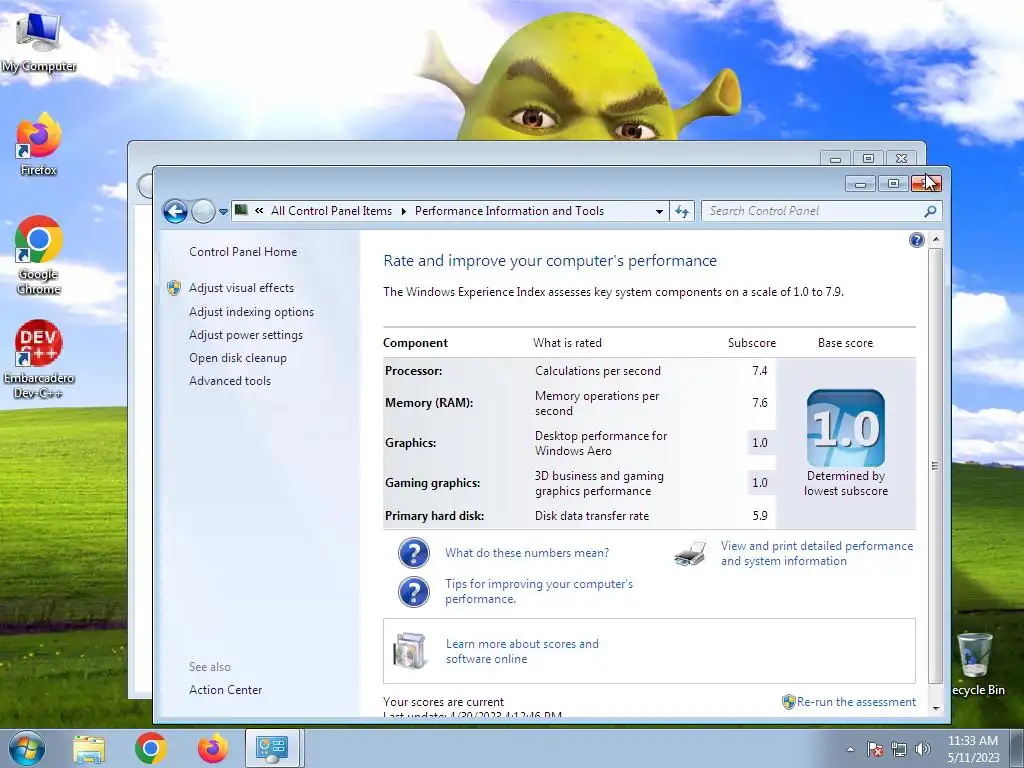Expand the address bar history dropdown
Image resolution: width=1024 pixels, height=768 pixels.
pyautogui.click(x=659, y=211)
